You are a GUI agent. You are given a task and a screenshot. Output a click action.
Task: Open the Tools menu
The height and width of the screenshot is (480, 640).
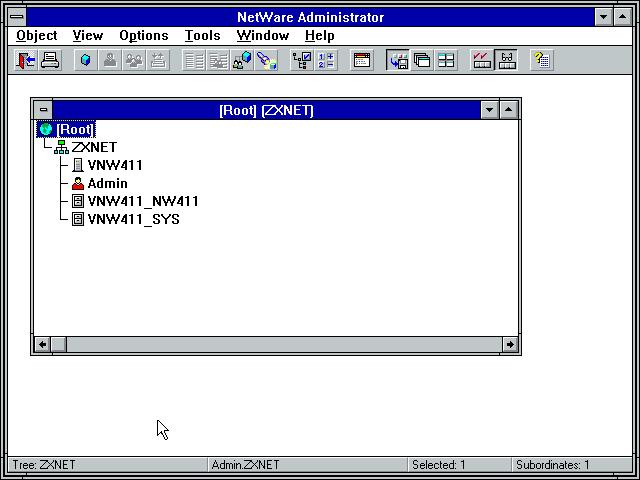pyautogui.click(x=202, y=36)
